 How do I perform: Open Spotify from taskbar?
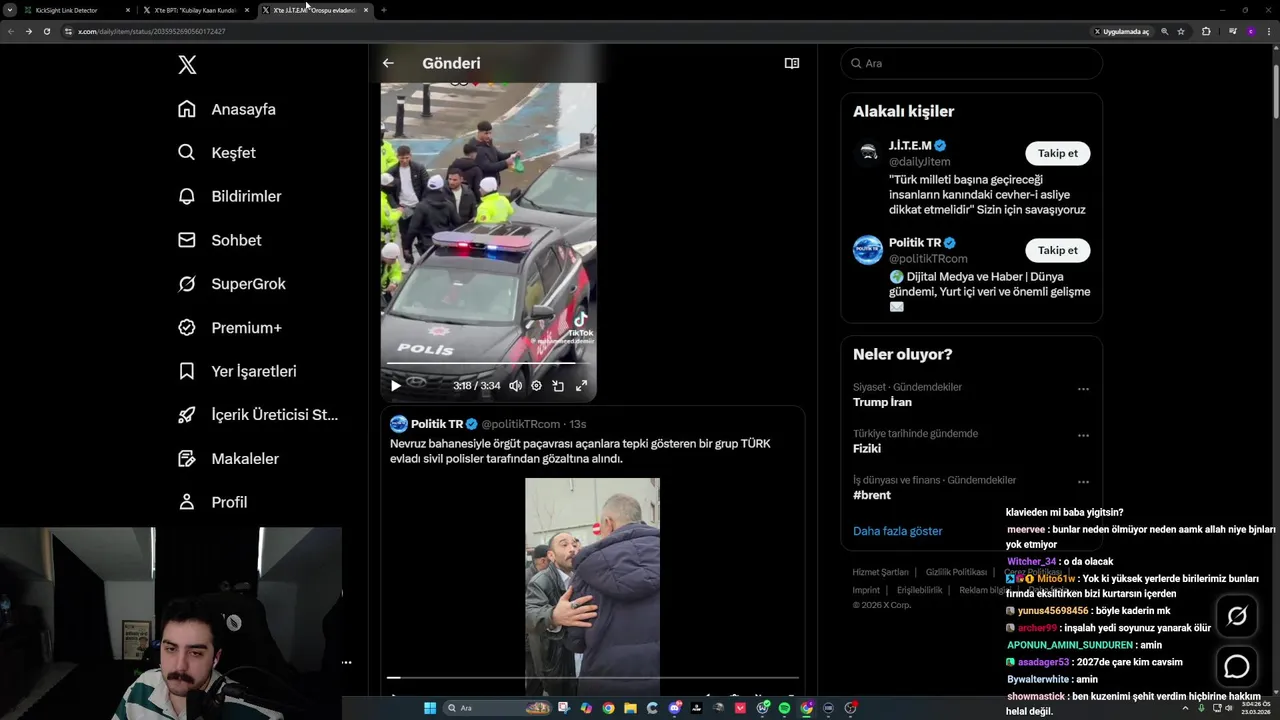(x=784, y=708)
